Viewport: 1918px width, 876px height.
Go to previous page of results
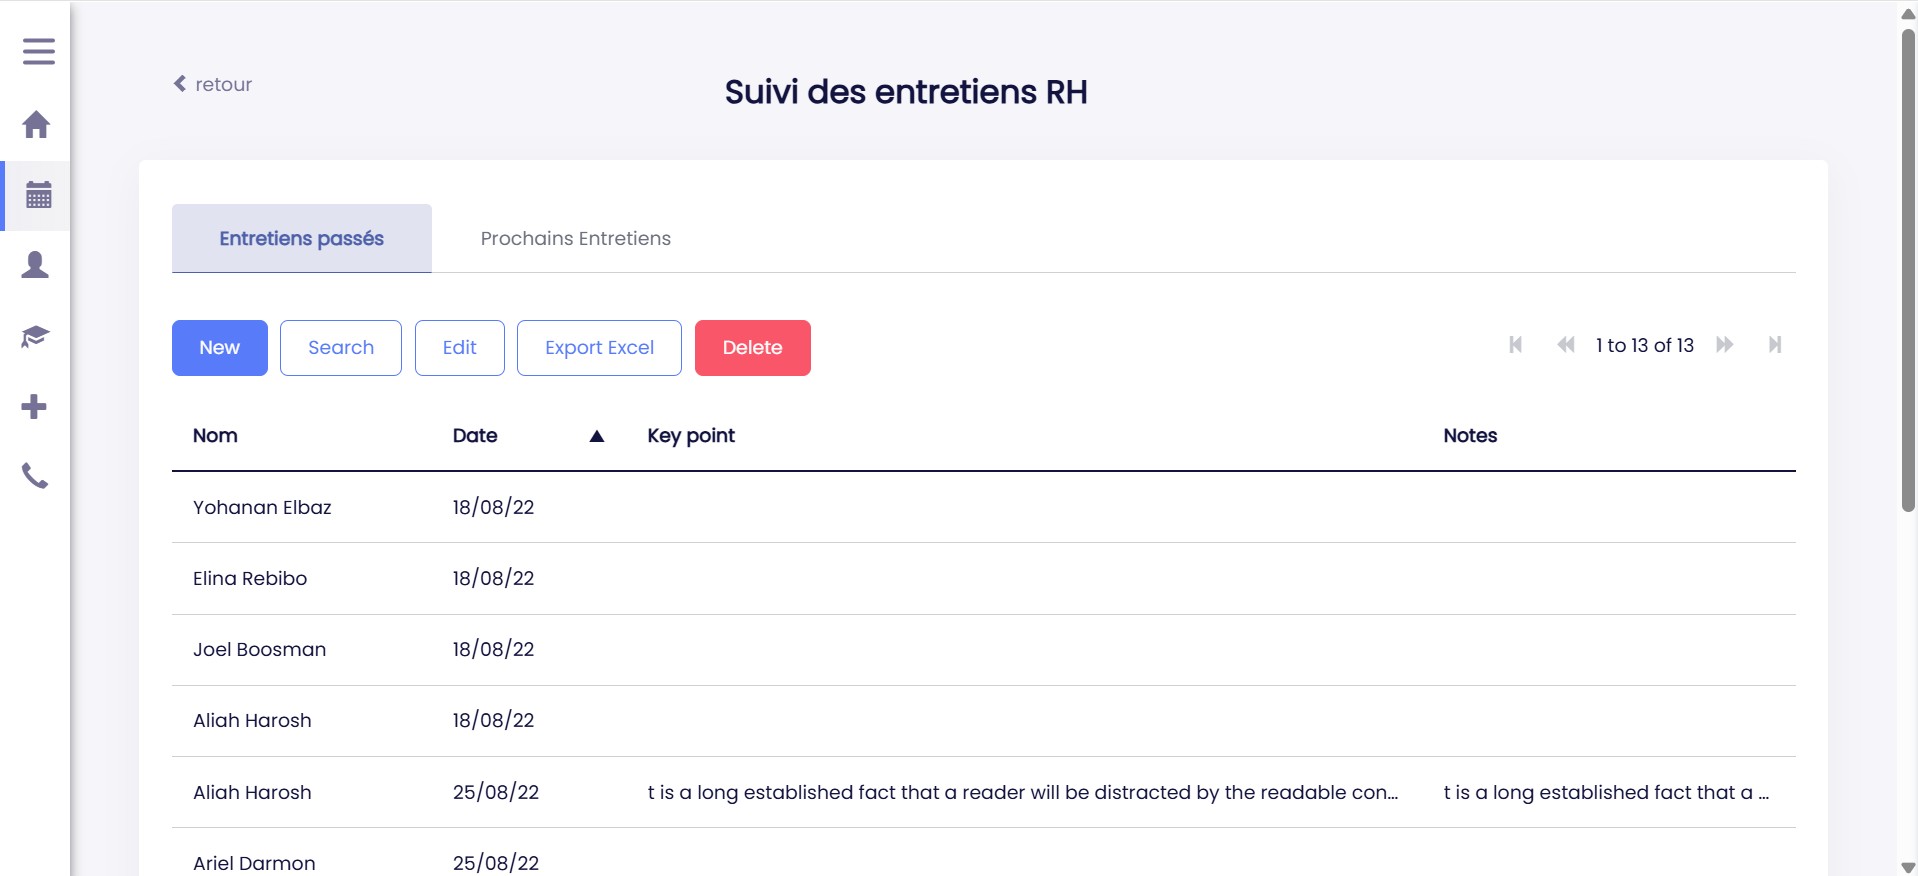click(x=1565, y=345)
